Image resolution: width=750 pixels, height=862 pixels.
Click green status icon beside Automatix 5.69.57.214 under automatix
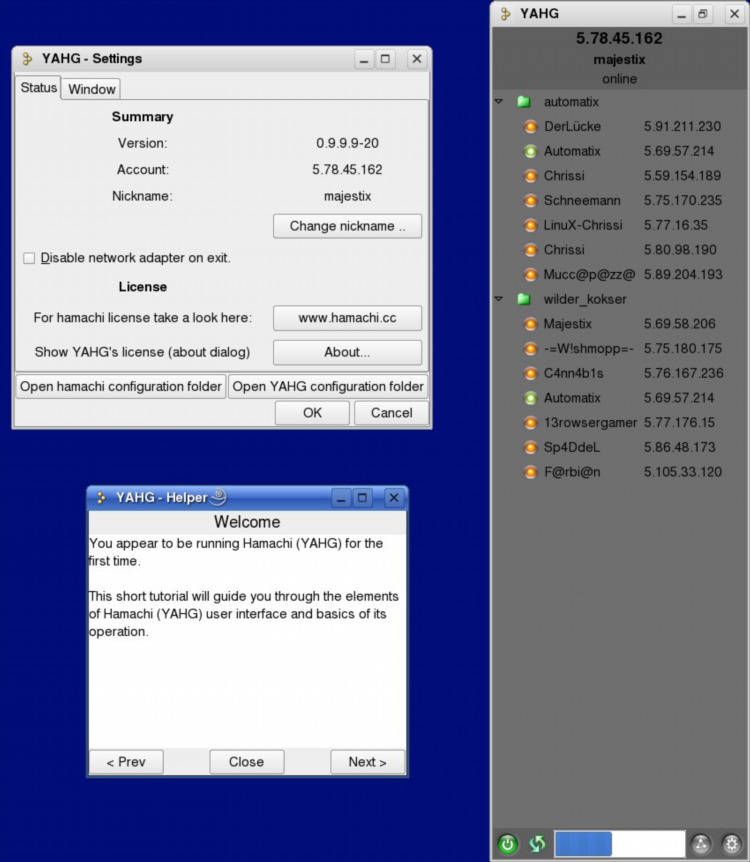[x=530, y=151]
